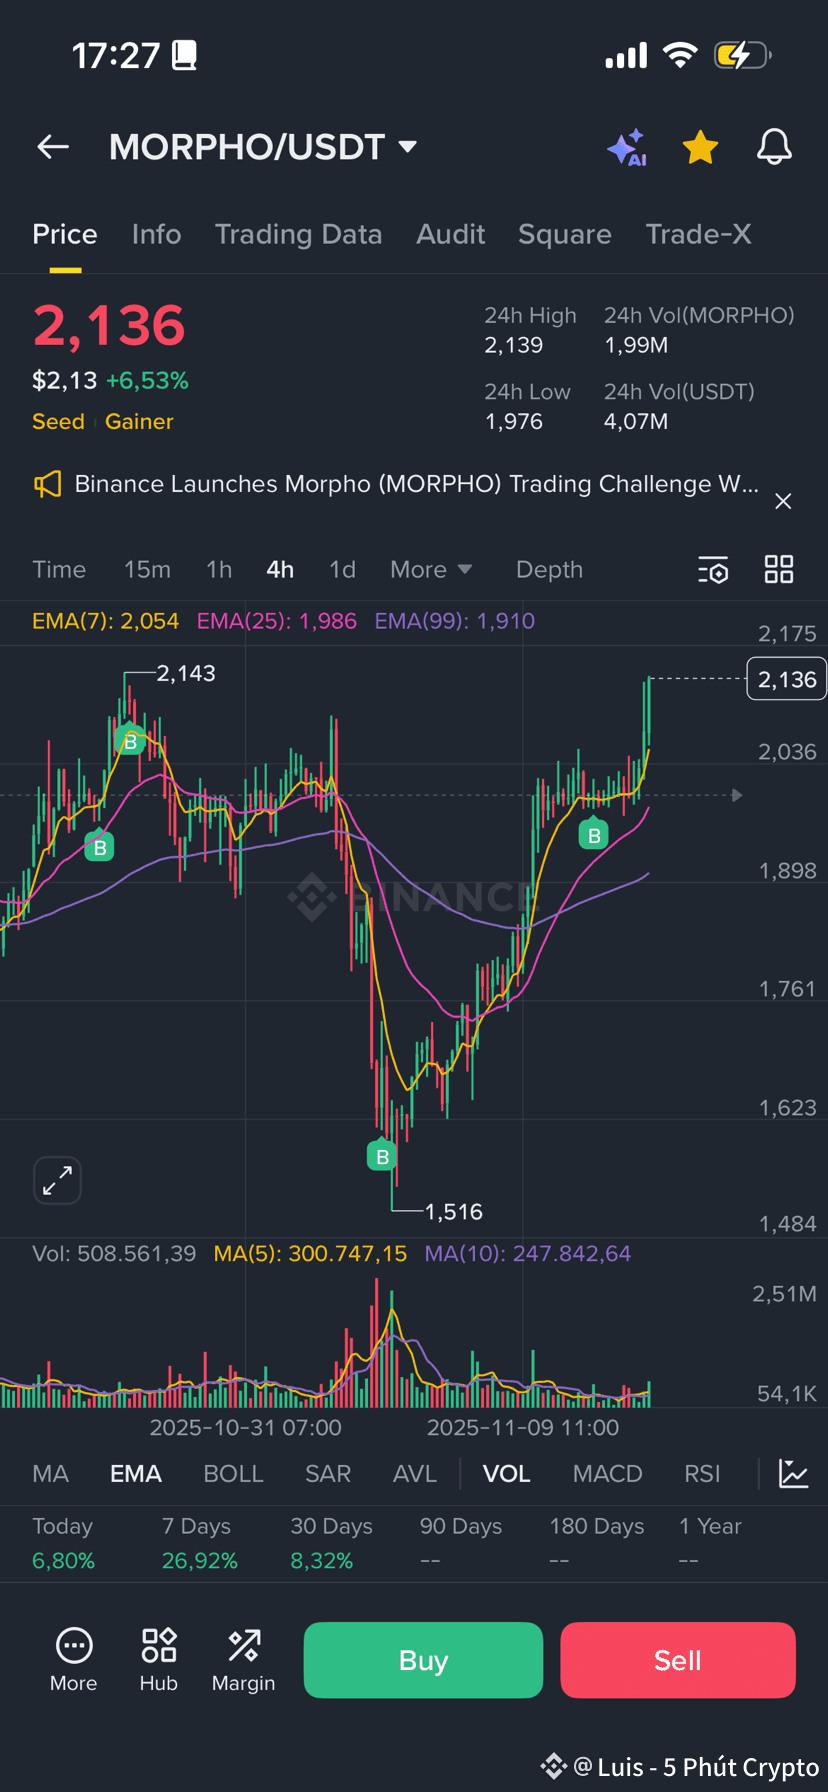Tap the EMA(7) value label
This screenshot has height=1792, width=828.
coord(105,621)
